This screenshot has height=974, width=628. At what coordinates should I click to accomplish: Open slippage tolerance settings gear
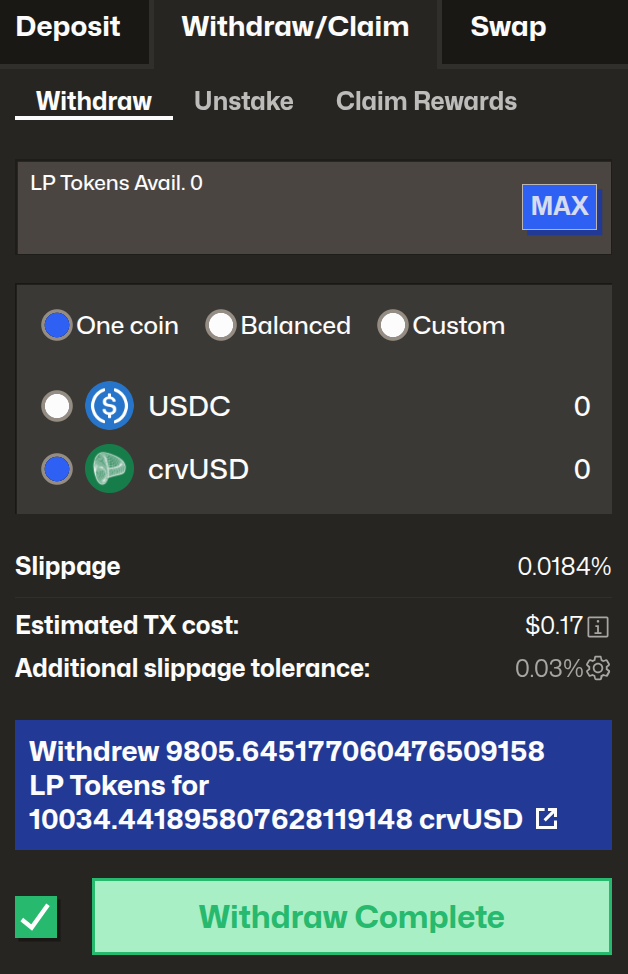click(x=596, y=669)
